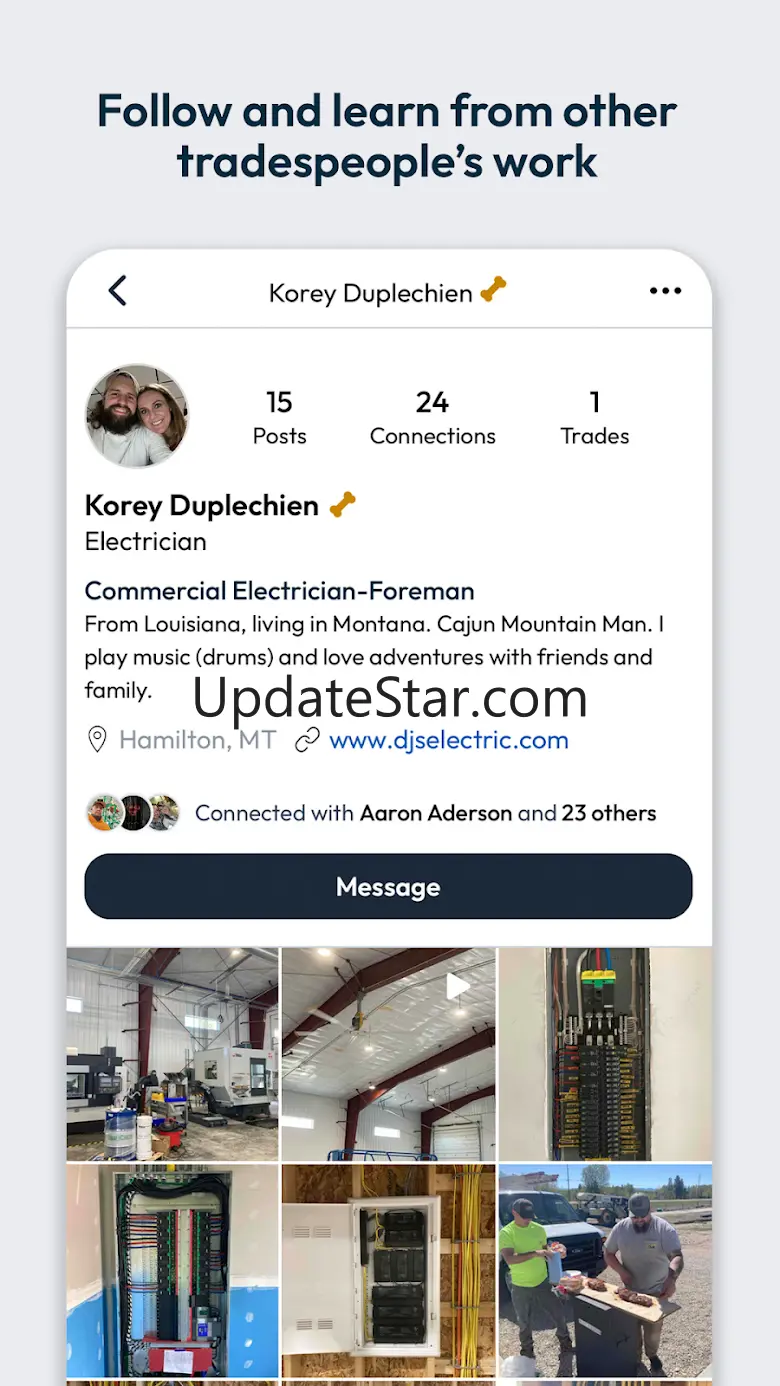Viewport: 780px width, 1386px height.
Task: Tap the 23 others connections link
Action: (609, 813)
